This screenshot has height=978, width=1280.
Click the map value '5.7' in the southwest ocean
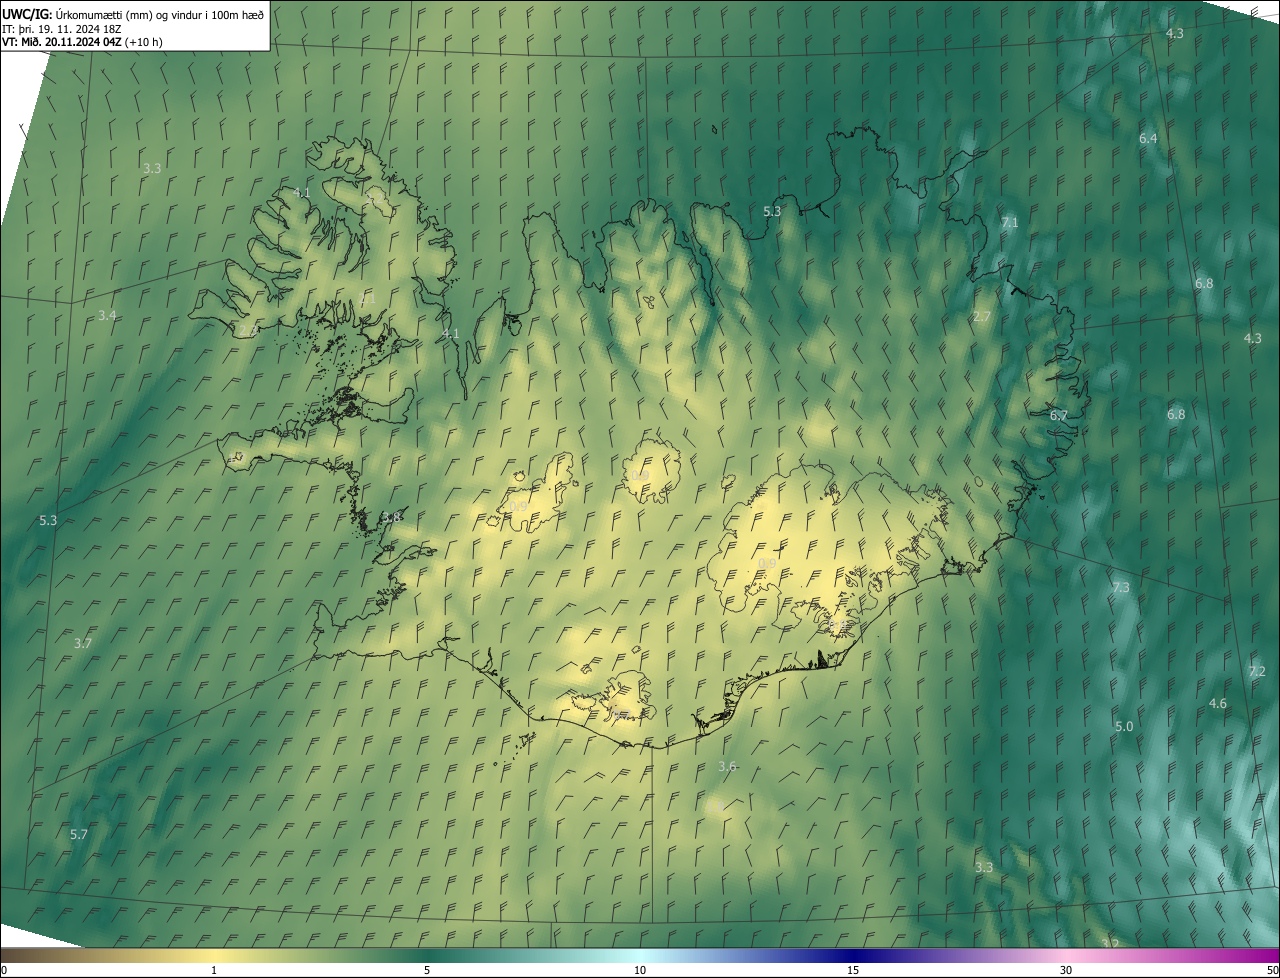tap(79, 834)
